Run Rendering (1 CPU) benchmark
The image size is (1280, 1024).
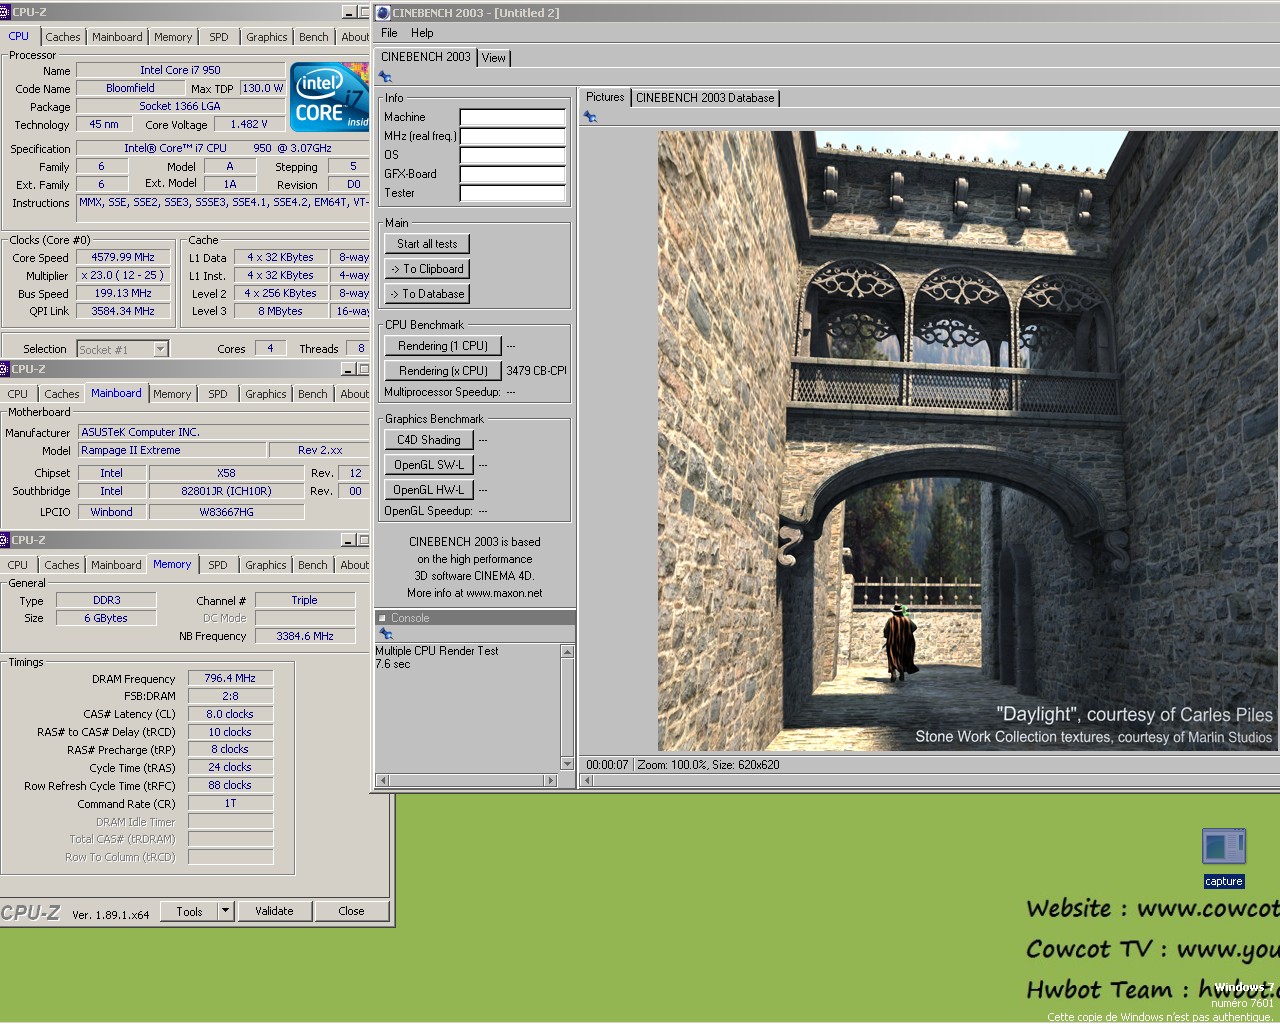point(443,346)
